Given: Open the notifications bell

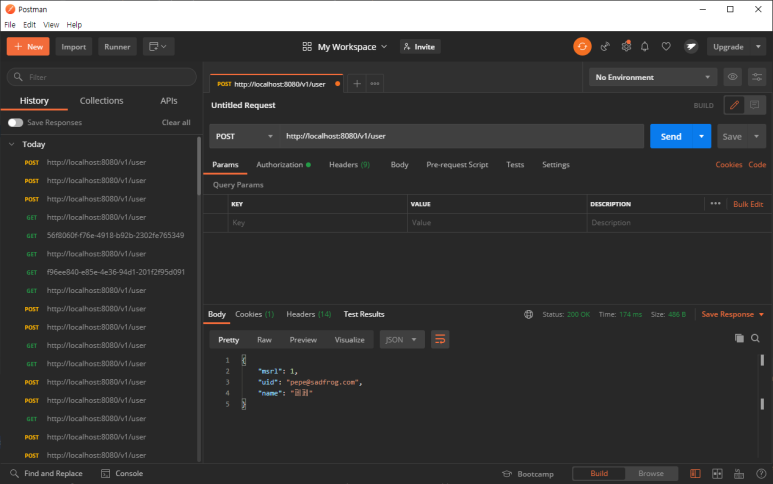Looking at the screenshot, I should (645, 47).
